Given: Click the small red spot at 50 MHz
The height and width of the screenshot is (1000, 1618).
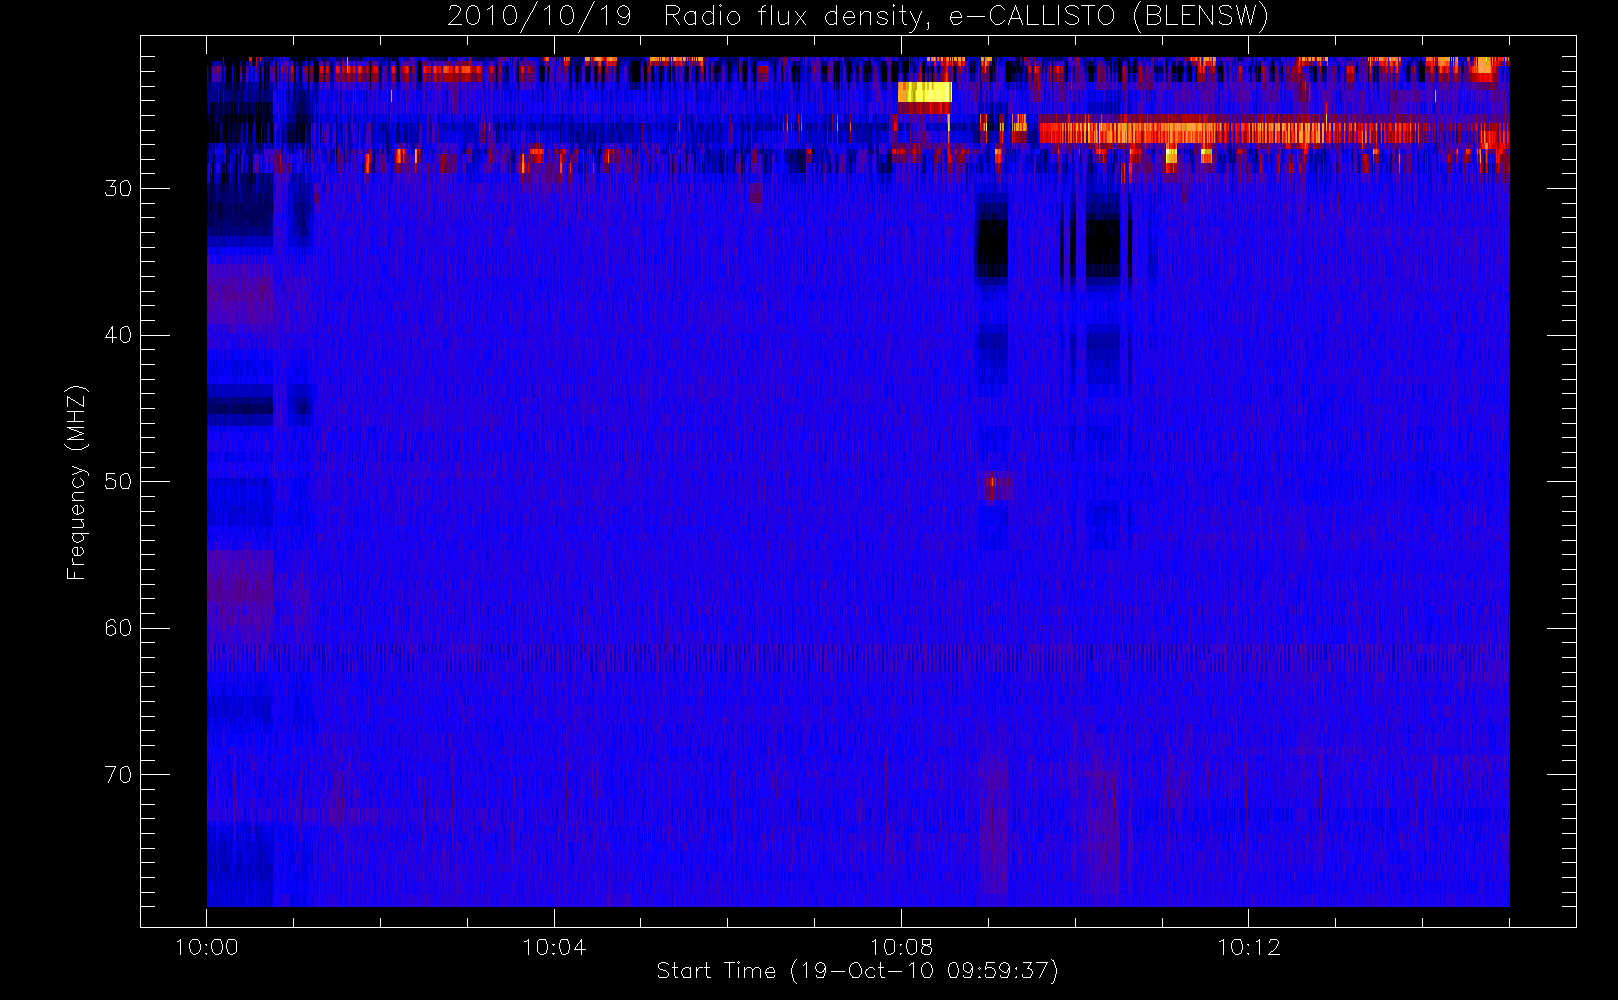Looking at the screenshot, I should [996, 487].
